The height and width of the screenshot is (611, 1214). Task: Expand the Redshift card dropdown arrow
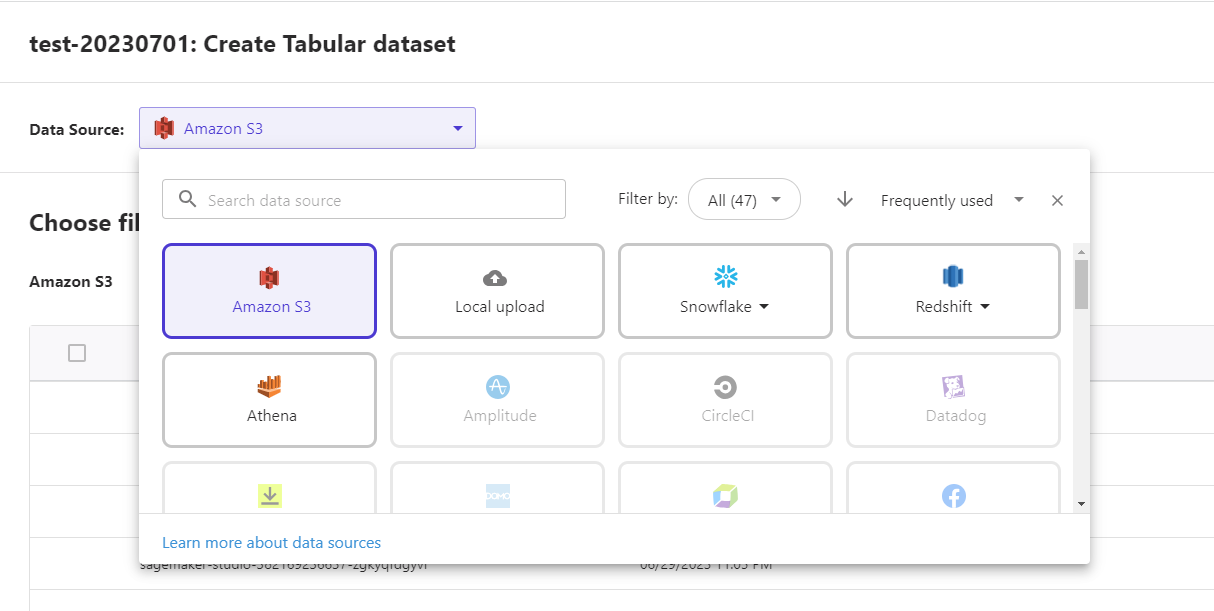tap(985, 307)
